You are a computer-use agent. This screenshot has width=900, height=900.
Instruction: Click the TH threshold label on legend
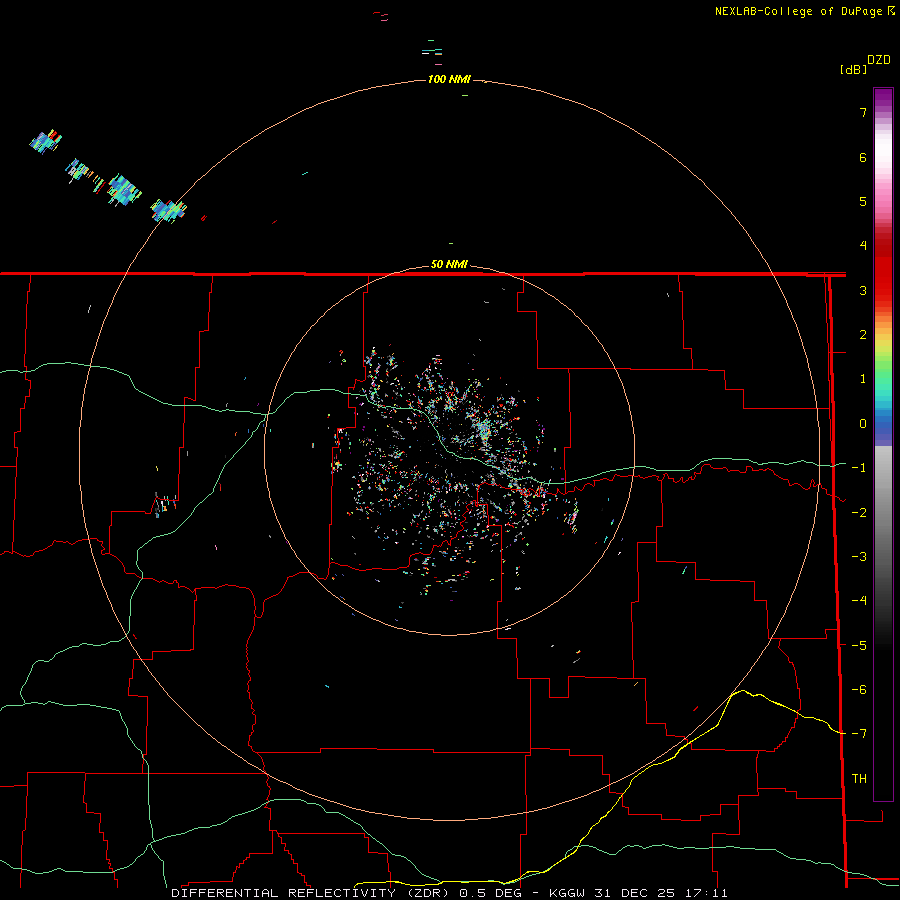[x=859, y=778]
